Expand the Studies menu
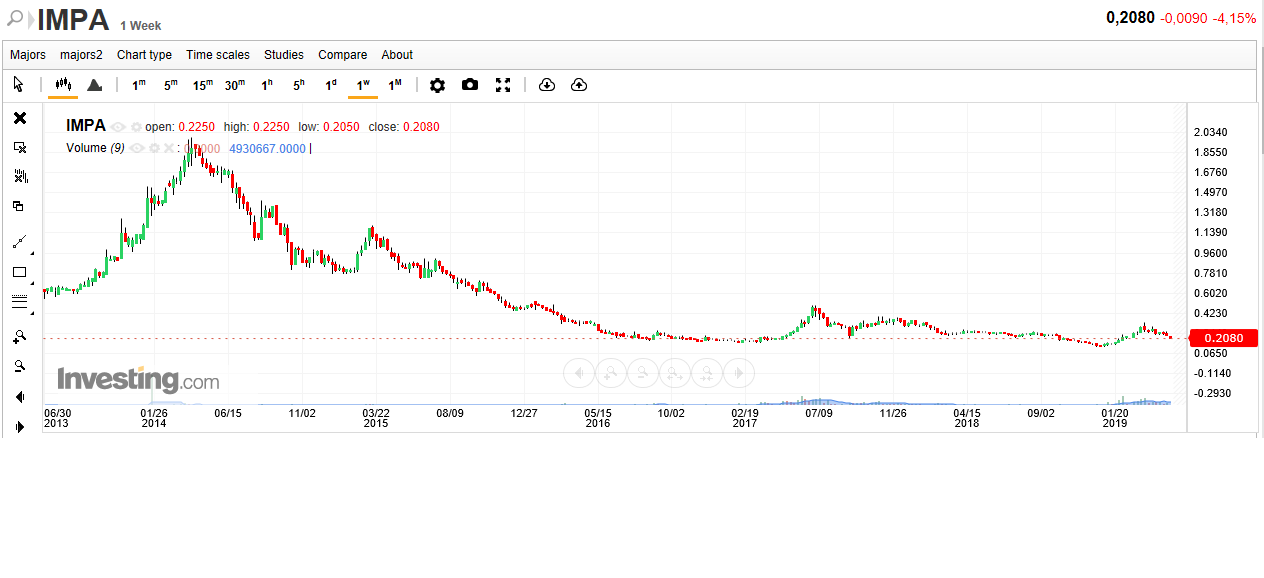The width and height of the screenshot is (1264, 578). pos(284,55)
